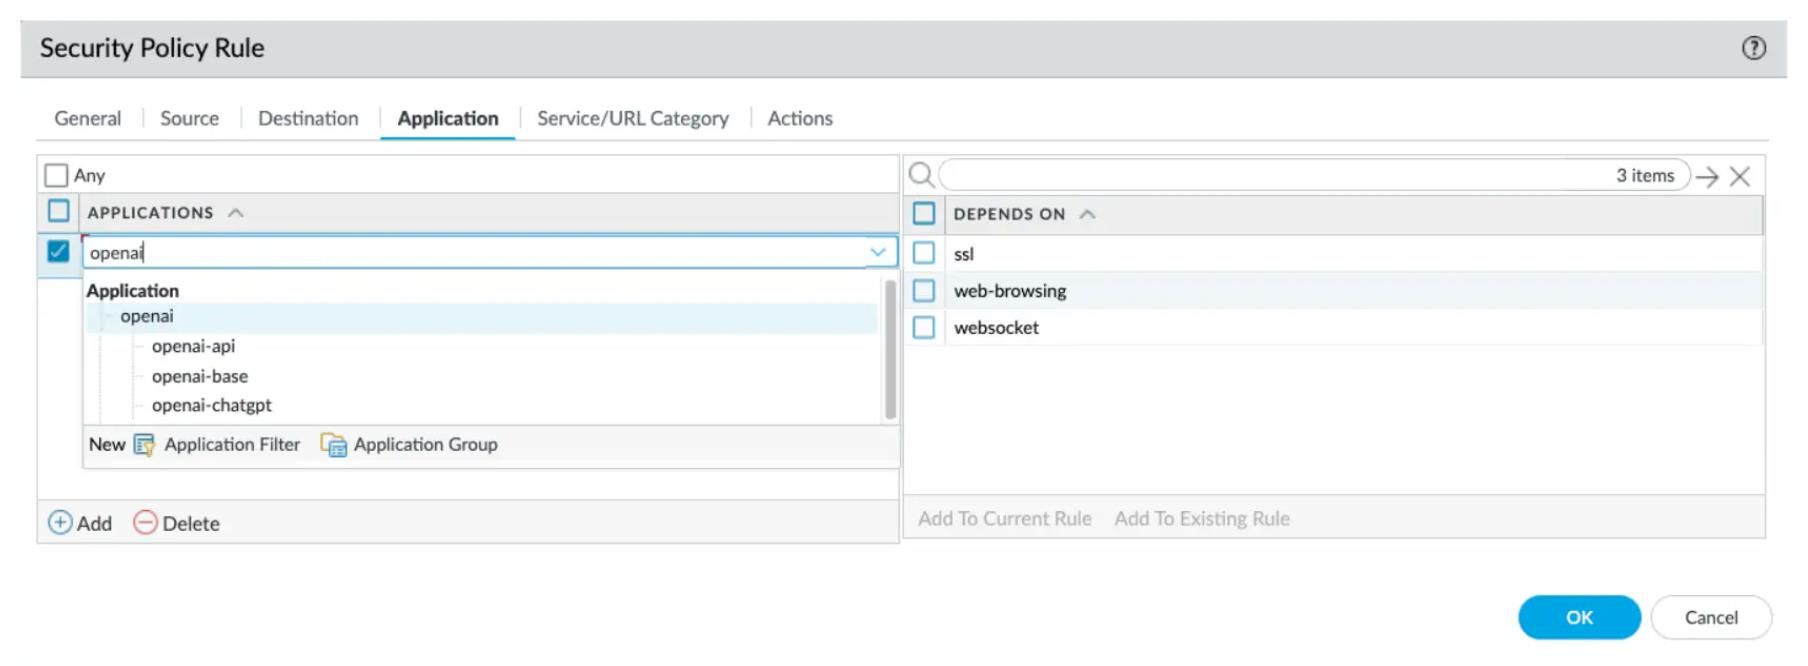Image resolution: width=1808 pixels, height=666 pixels.
Task: Clear the search using the X icon
Action: pyautogui.click(x=1740, y=177)
